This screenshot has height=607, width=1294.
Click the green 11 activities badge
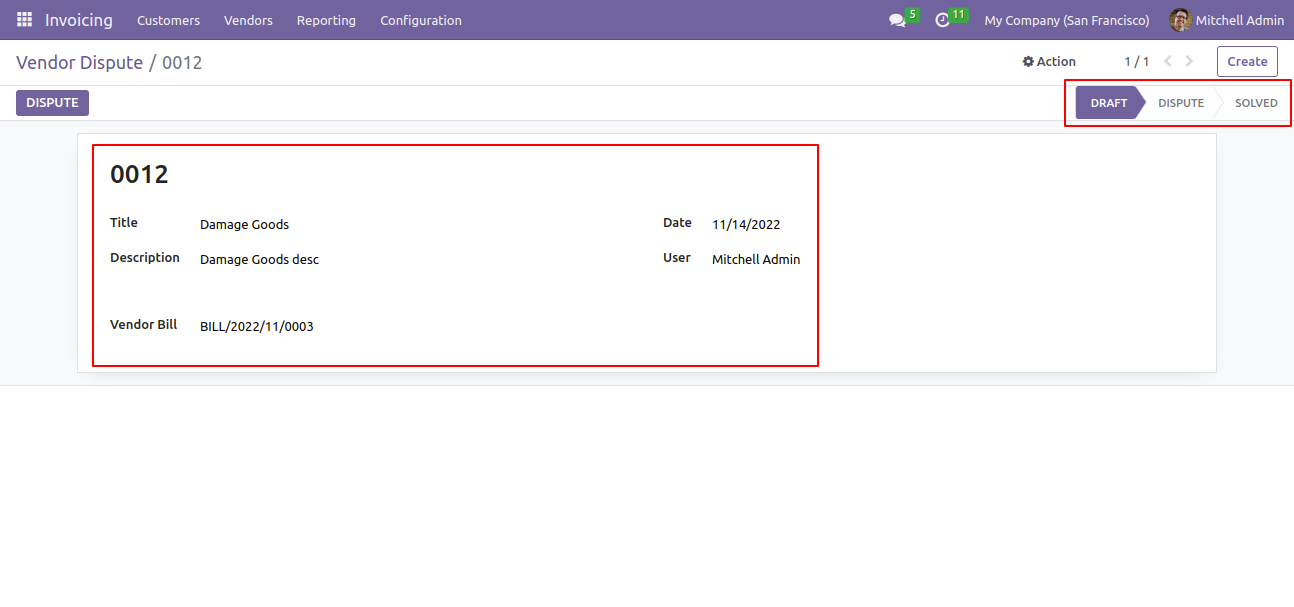(959, 14)
